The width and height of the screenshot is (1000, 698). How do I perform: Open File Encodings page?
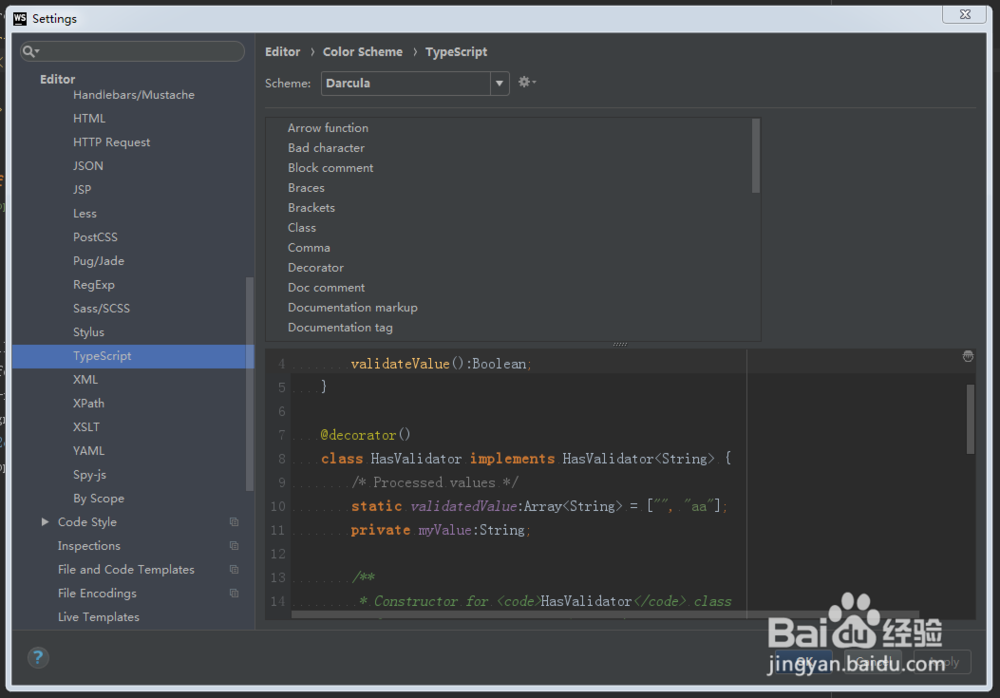click(98, 593)
